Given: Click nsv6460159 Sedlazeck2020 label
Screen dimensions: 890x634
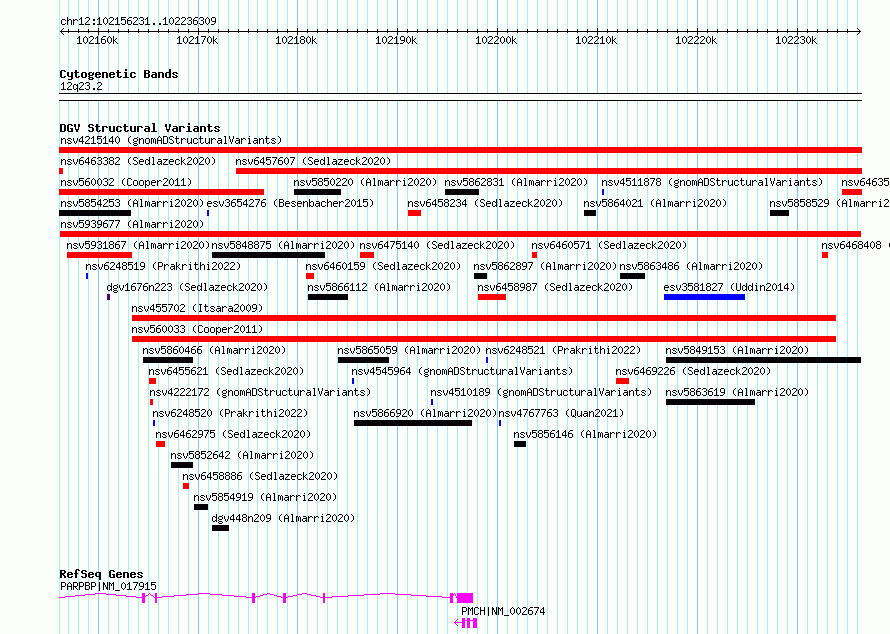Looking at the screenshot, I should [383, 266].
